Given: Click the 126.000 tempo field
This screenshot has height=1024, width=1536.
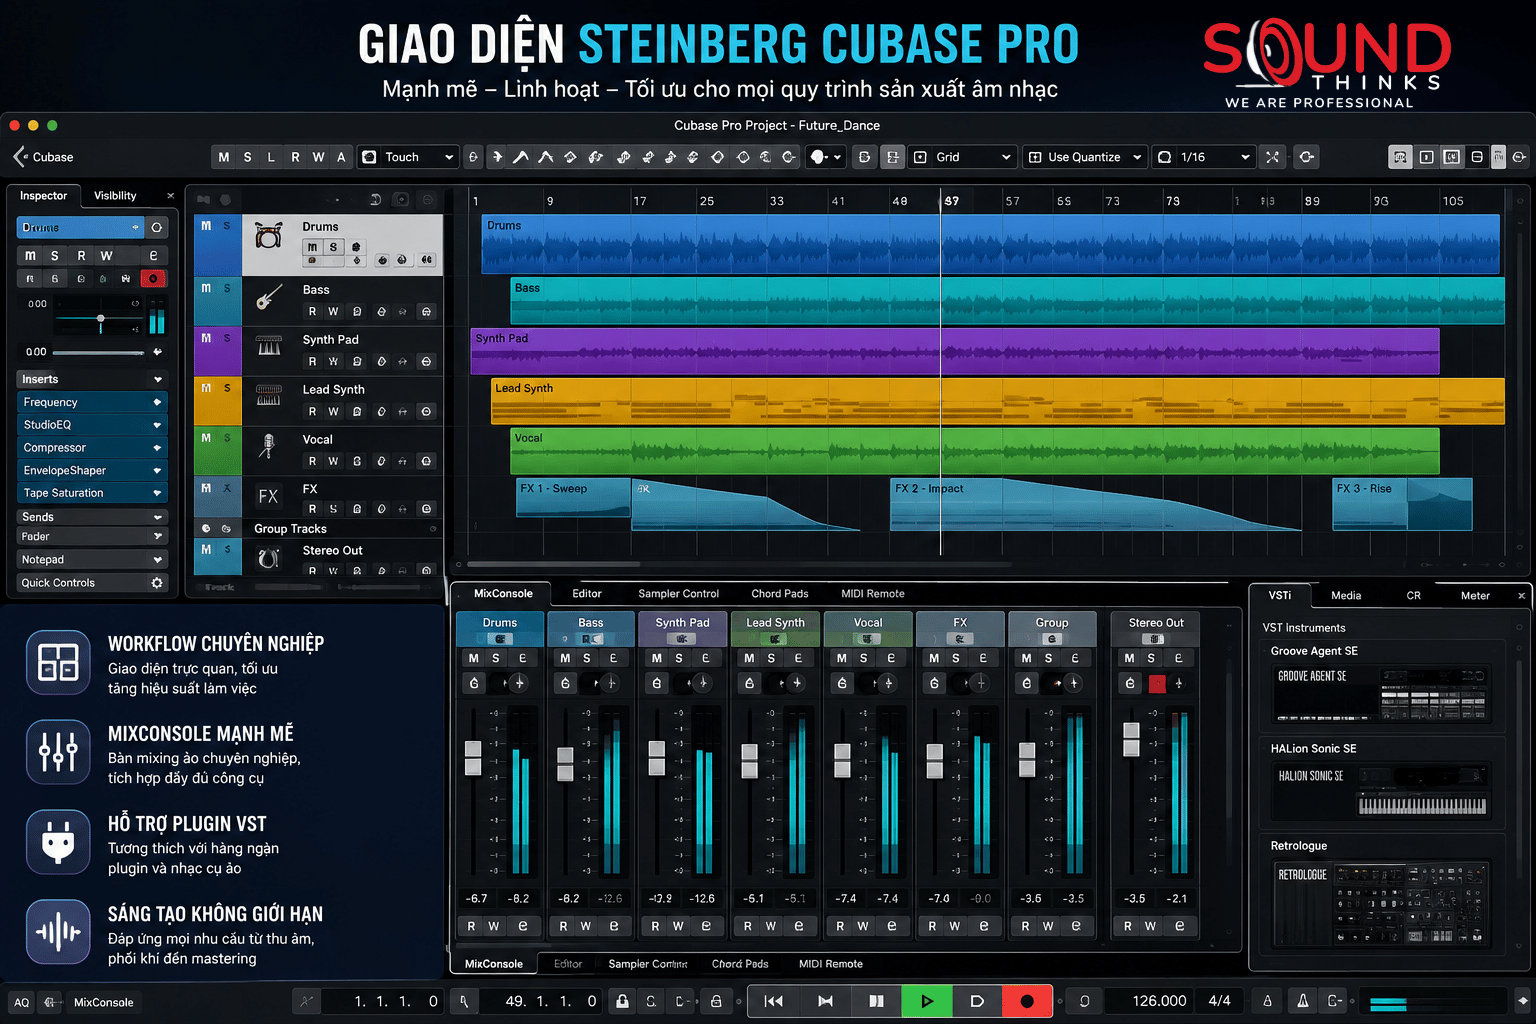Looking at the screenshot, I should 1159,1001.
